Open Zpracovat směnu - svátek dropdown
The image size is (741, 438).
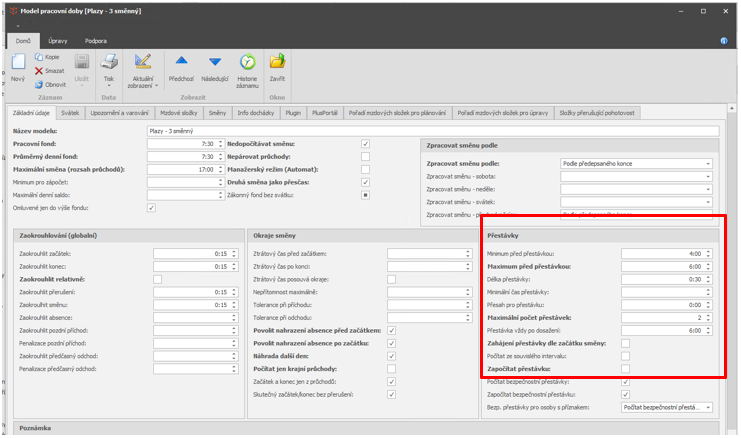[x=708, y=202]
